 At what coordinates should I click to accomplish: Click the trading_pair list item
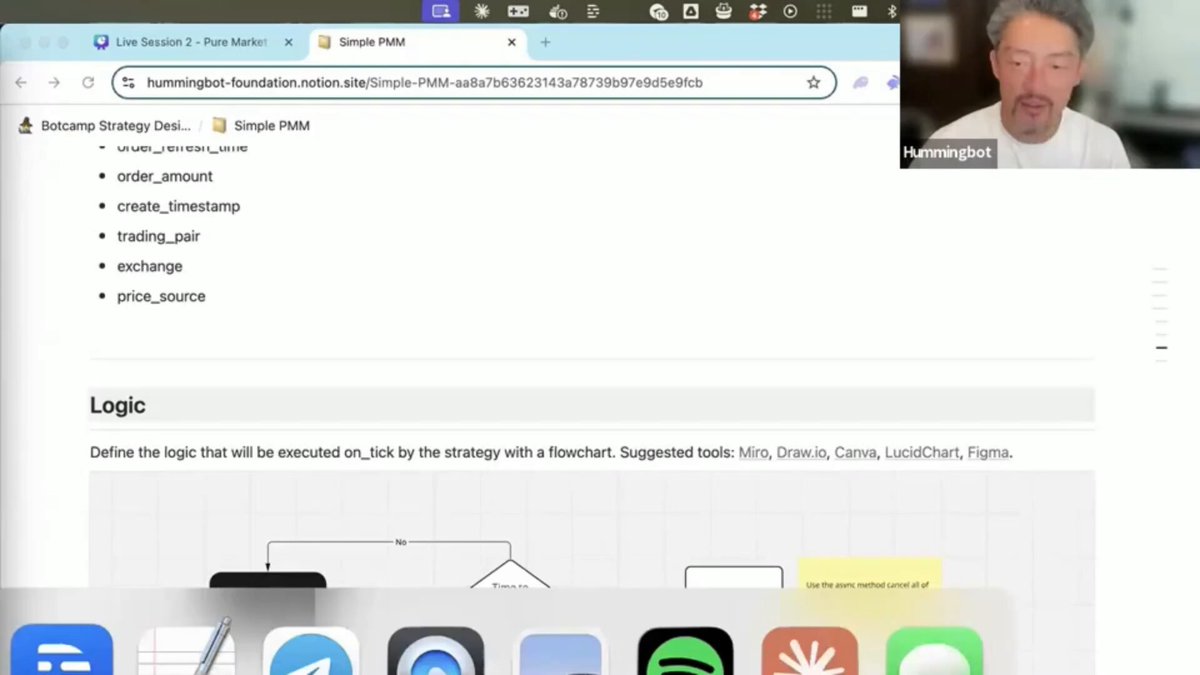coord(158,236)
